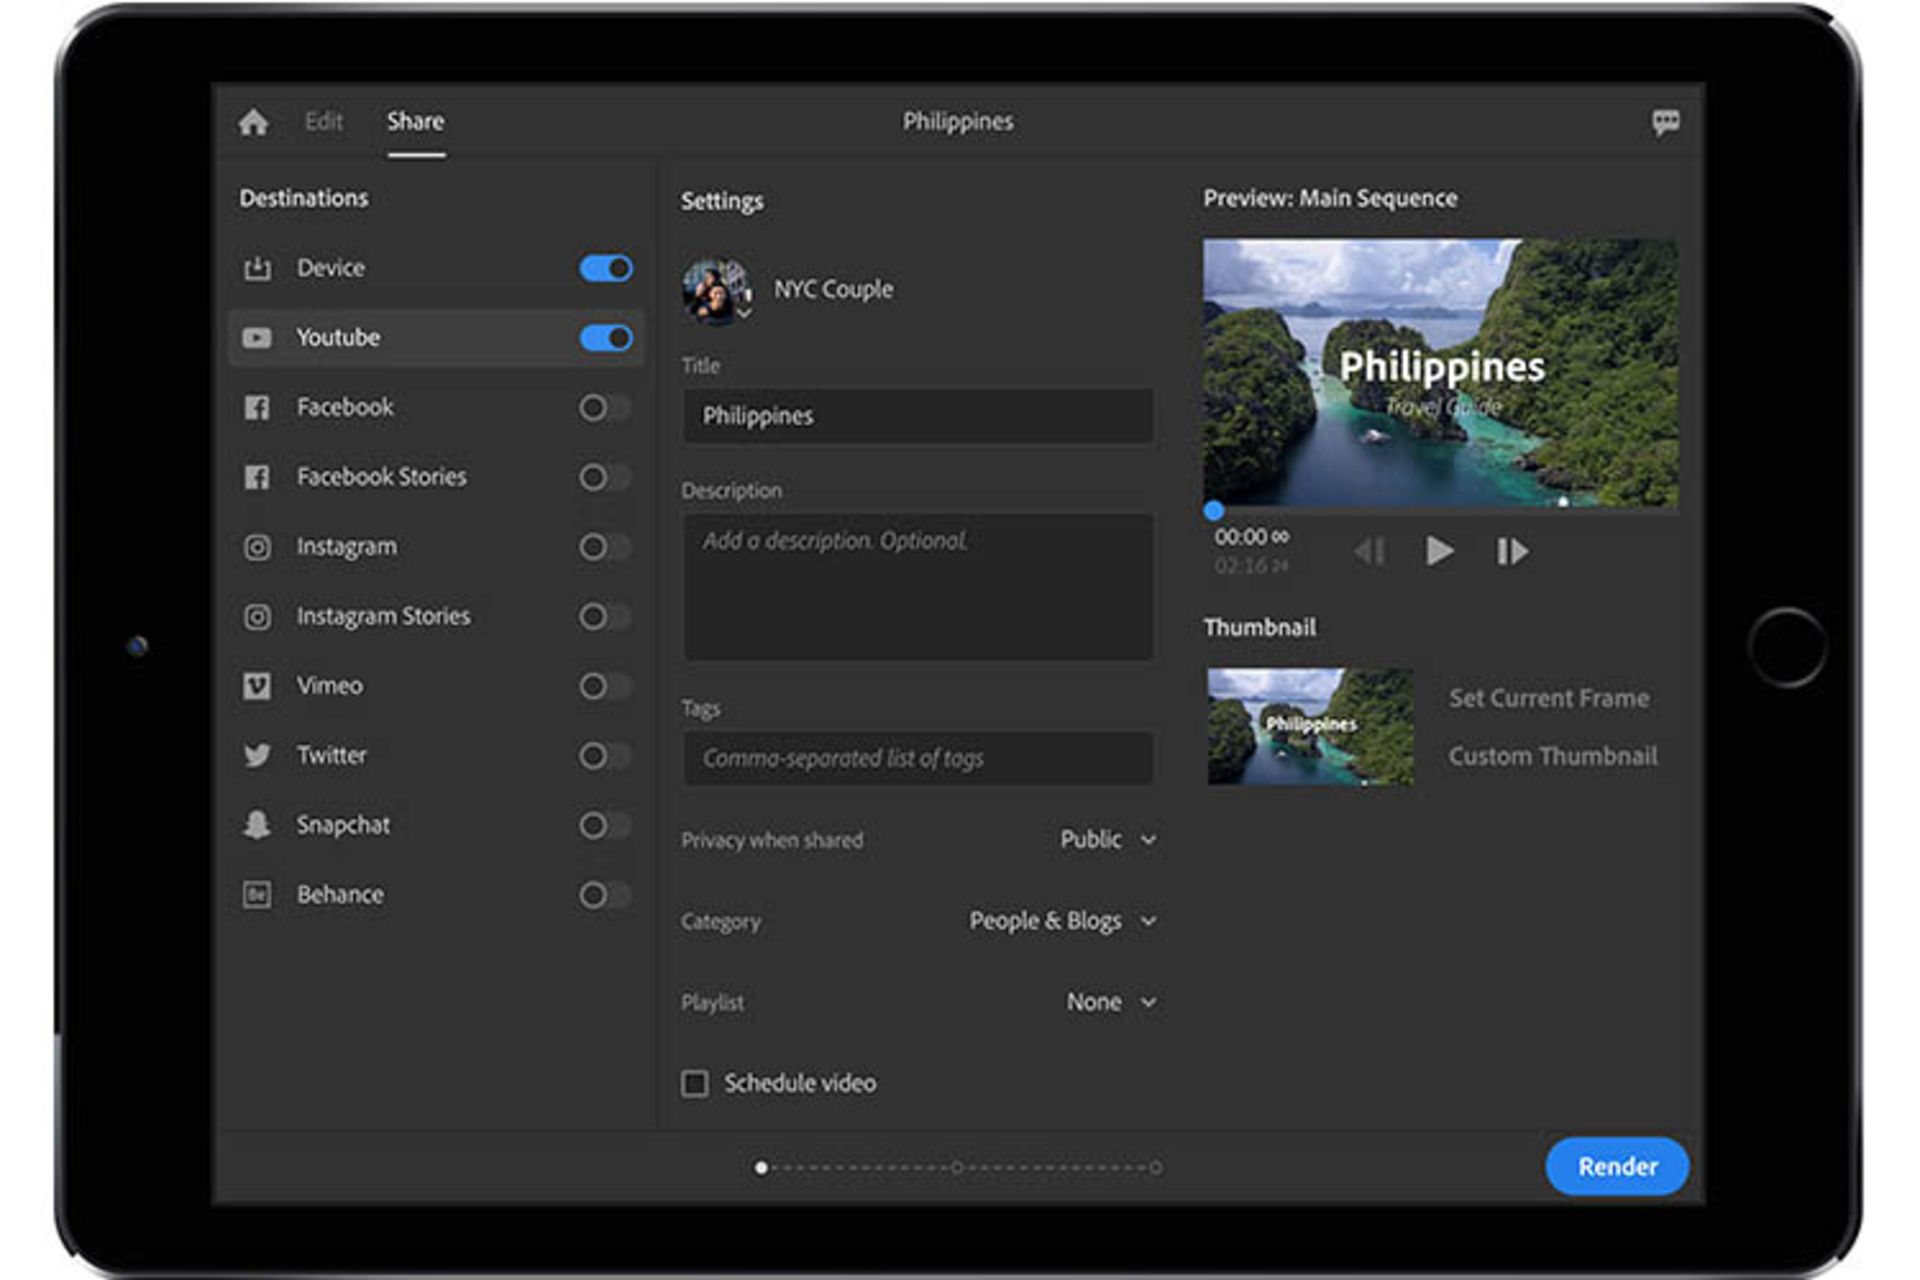Click the Snapchat destination icon
1920x1280 pixels.
pyautogui.click(x=256, y=824)
